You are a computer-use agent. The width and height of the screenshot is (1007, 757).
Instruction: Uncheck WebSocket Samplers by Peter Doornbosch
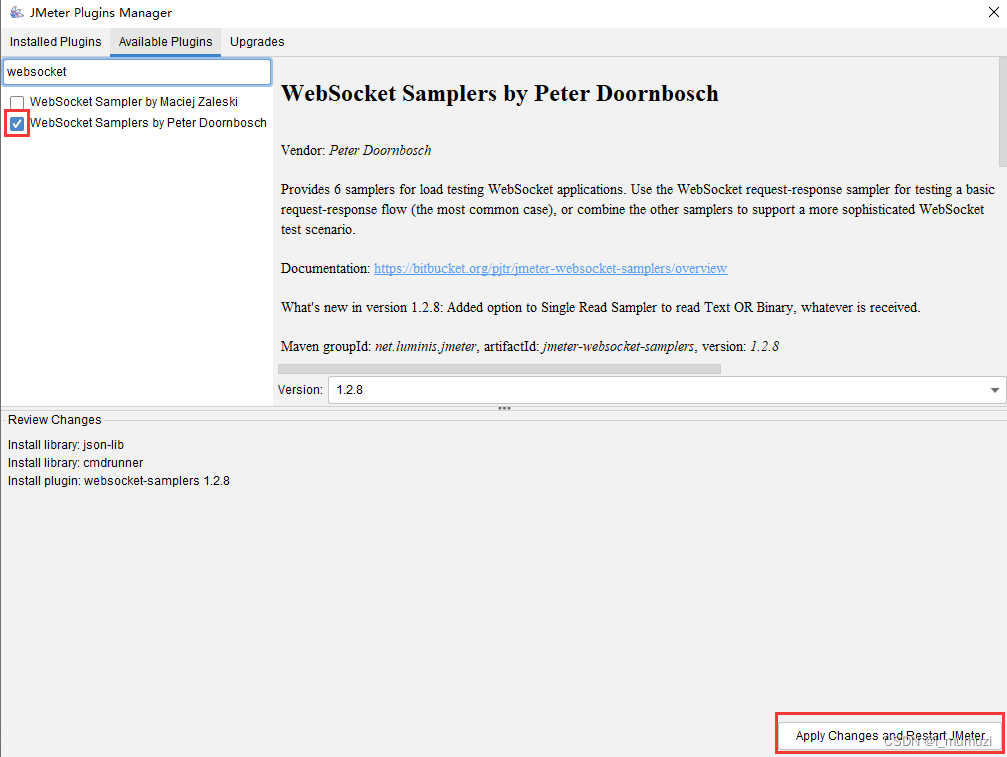(x=17, y=123)
